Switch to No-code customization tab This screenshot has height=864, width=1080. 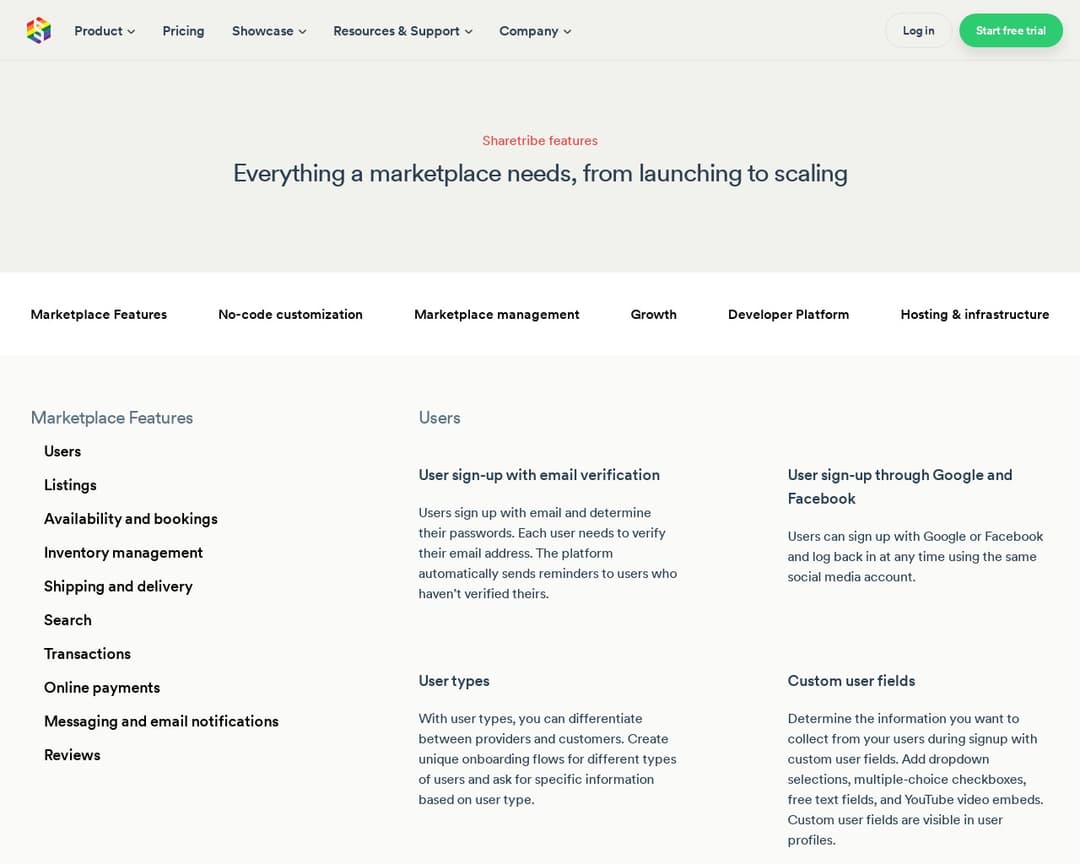coord(290,314)
